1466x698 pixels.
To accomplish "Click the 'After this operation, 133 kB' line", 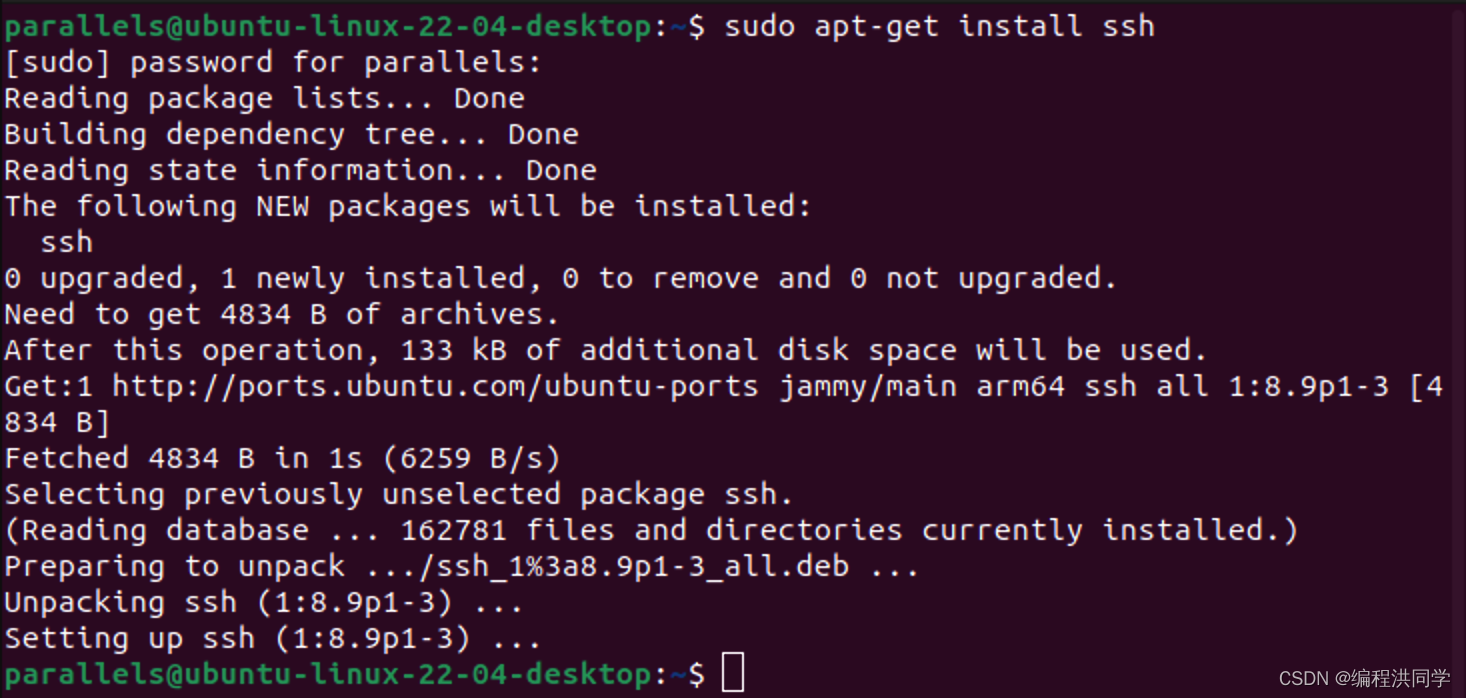I will pyautogui.click(x=605, y=351).
